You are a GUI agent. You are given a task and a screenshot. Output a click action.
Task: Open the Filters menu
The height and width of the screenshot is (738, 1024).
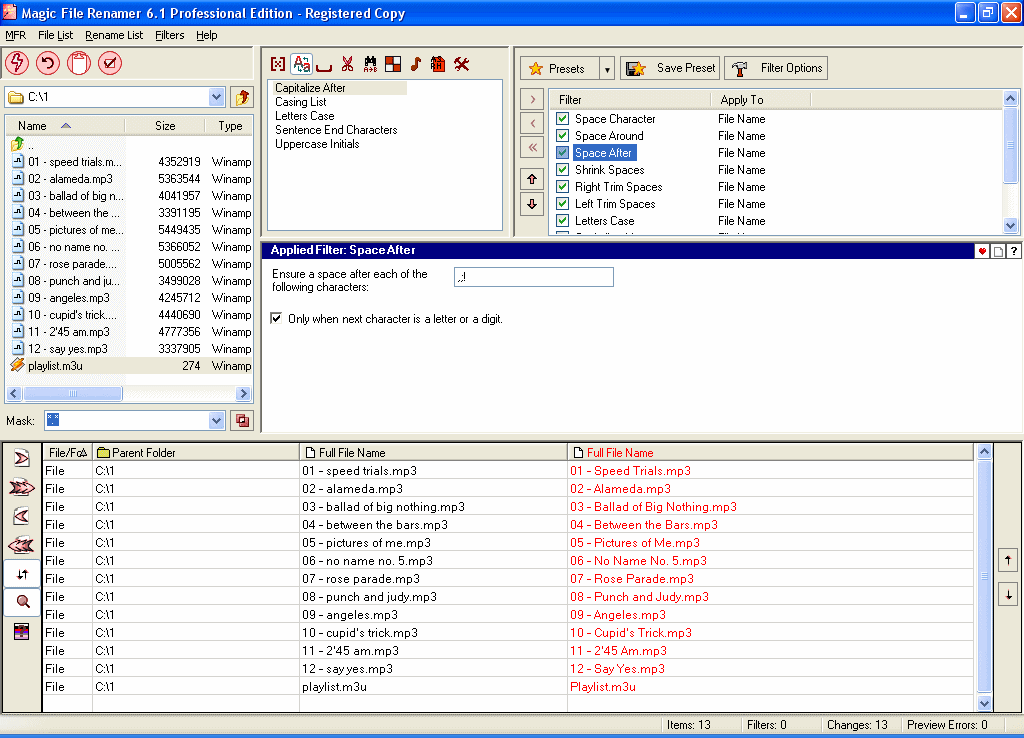tap(169, 35)
